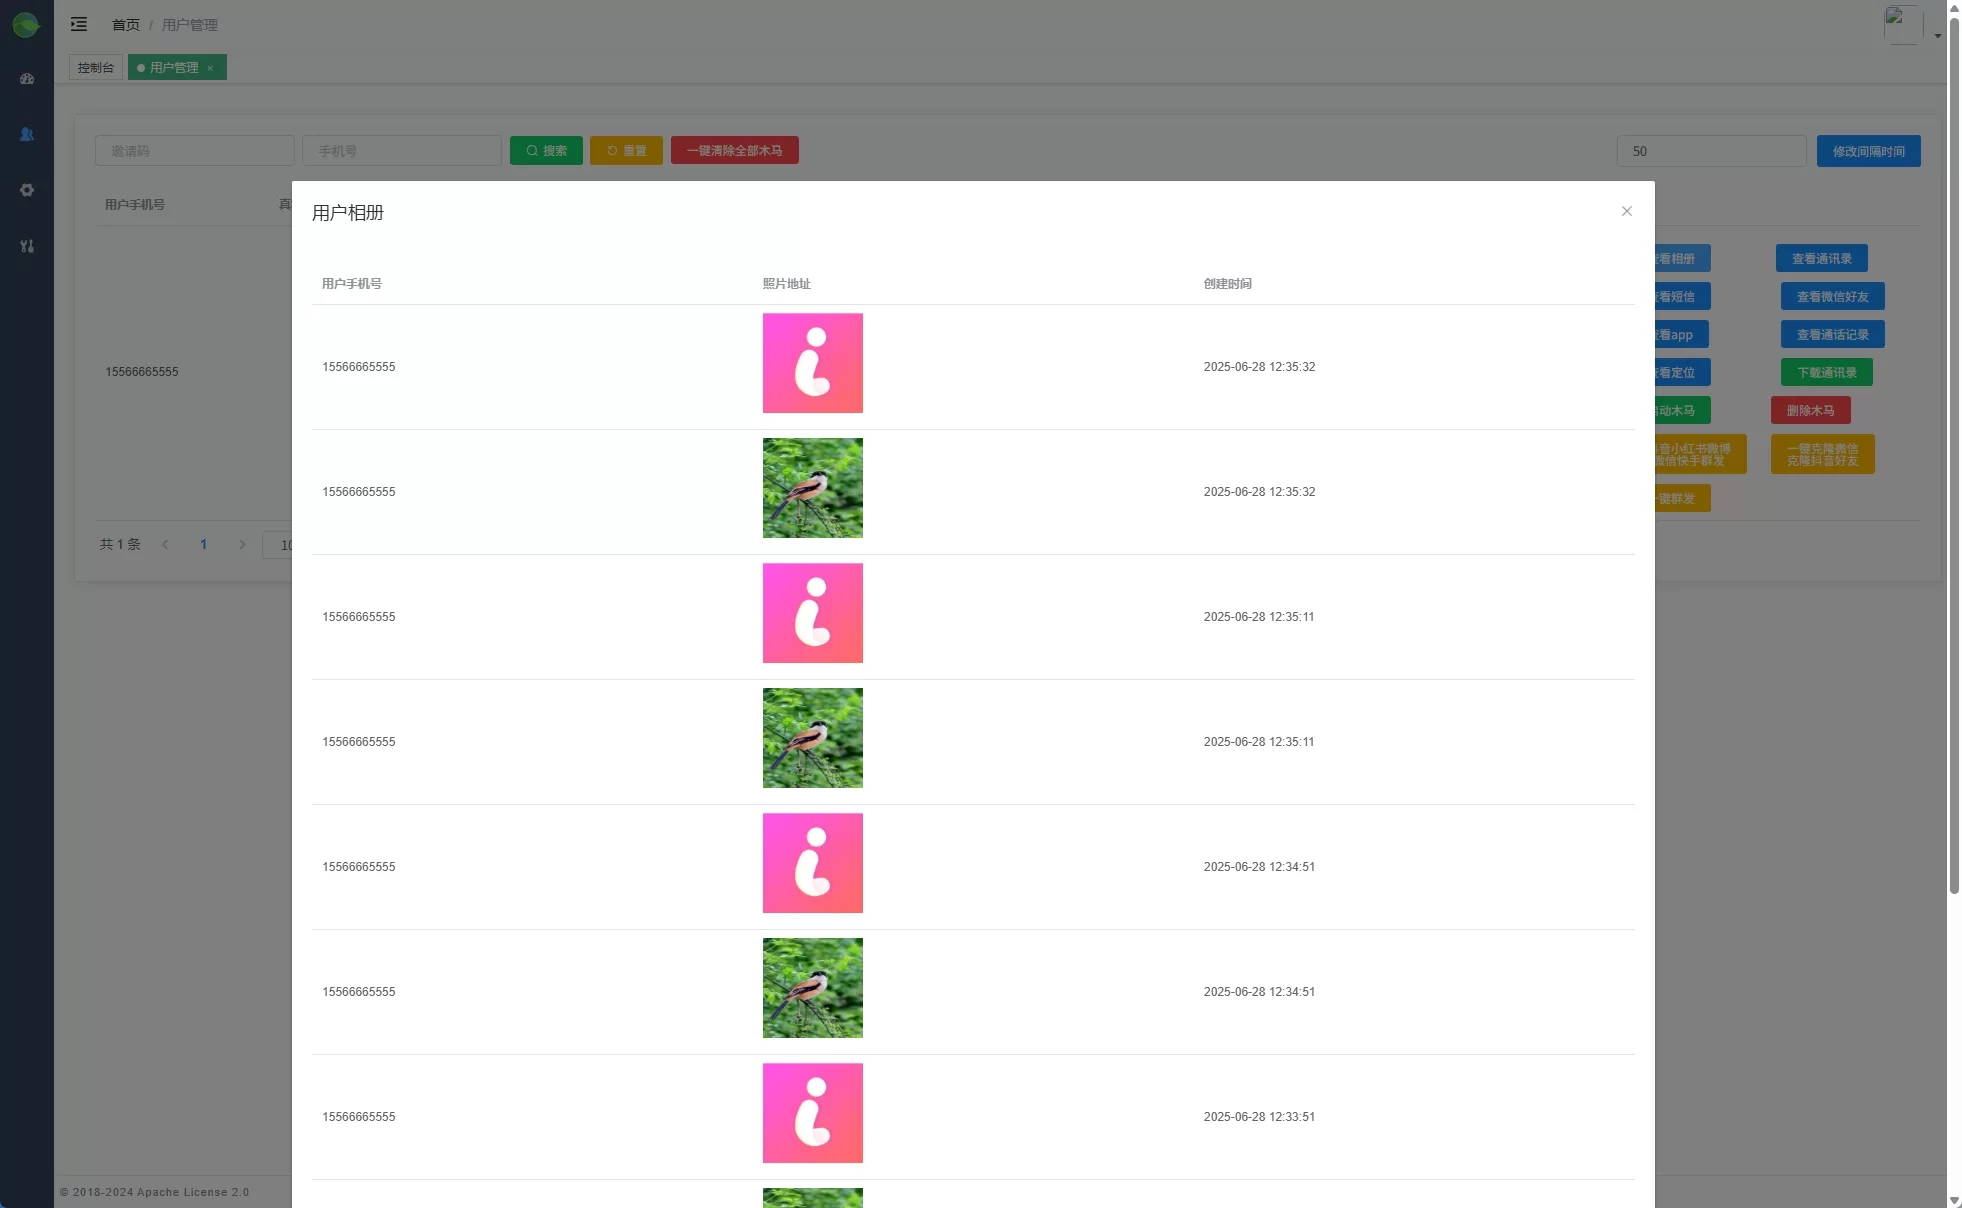Image resolution: width=1962 pixels, height=1208 pixels.
Task: Close the 用户管理 tab with x
Action: 210,68
